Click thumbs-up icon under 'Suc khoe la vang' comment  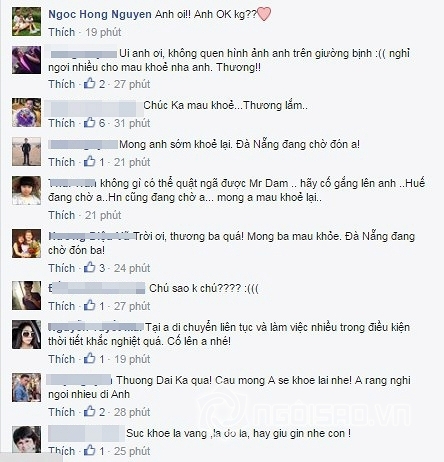coord(90,450)
